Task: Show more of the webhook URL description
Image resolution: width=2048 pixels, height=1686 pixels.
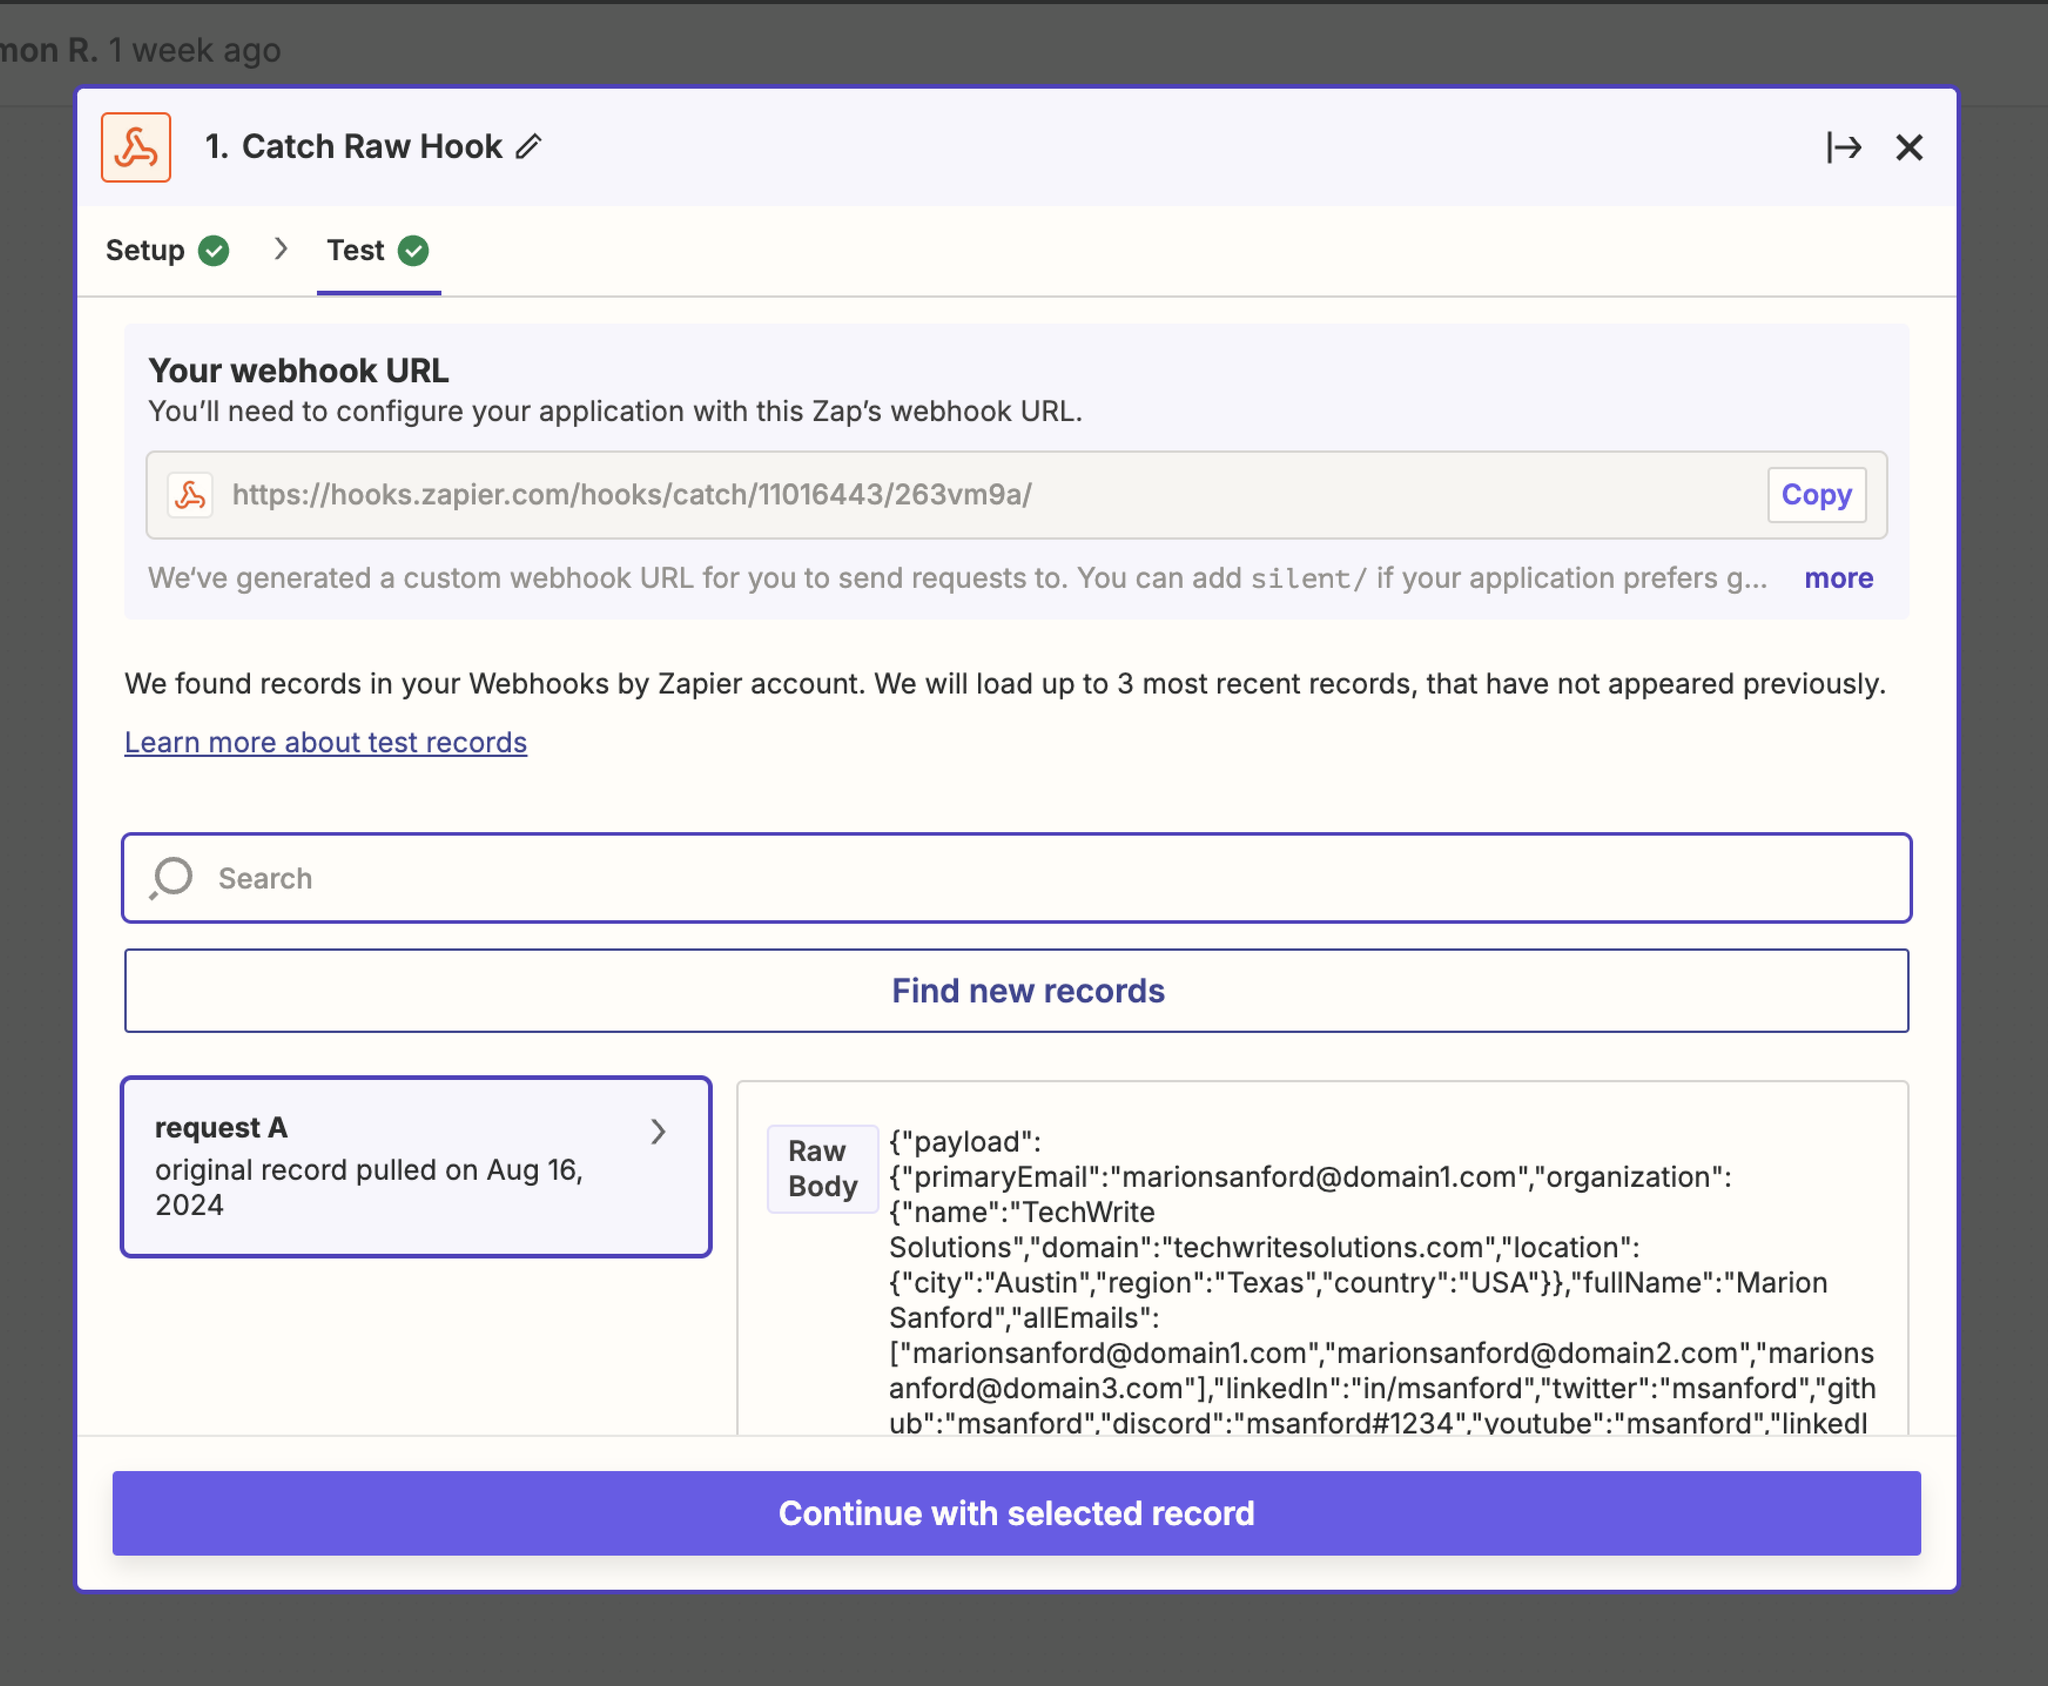Action: (x=1838, y=578)
